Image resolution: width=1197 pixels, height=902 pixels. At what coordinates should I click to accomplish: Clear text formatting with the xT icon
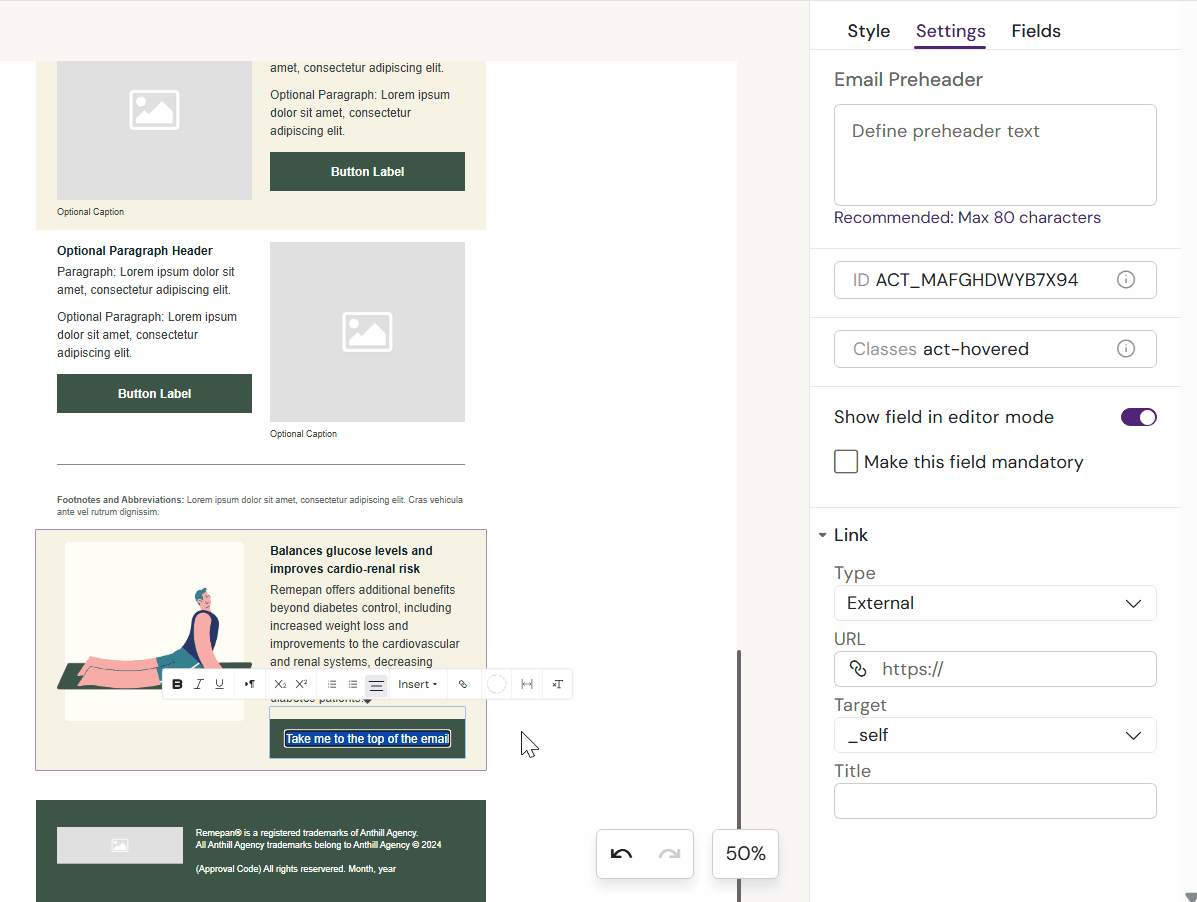pyautogui.click(x=557, y=684)
